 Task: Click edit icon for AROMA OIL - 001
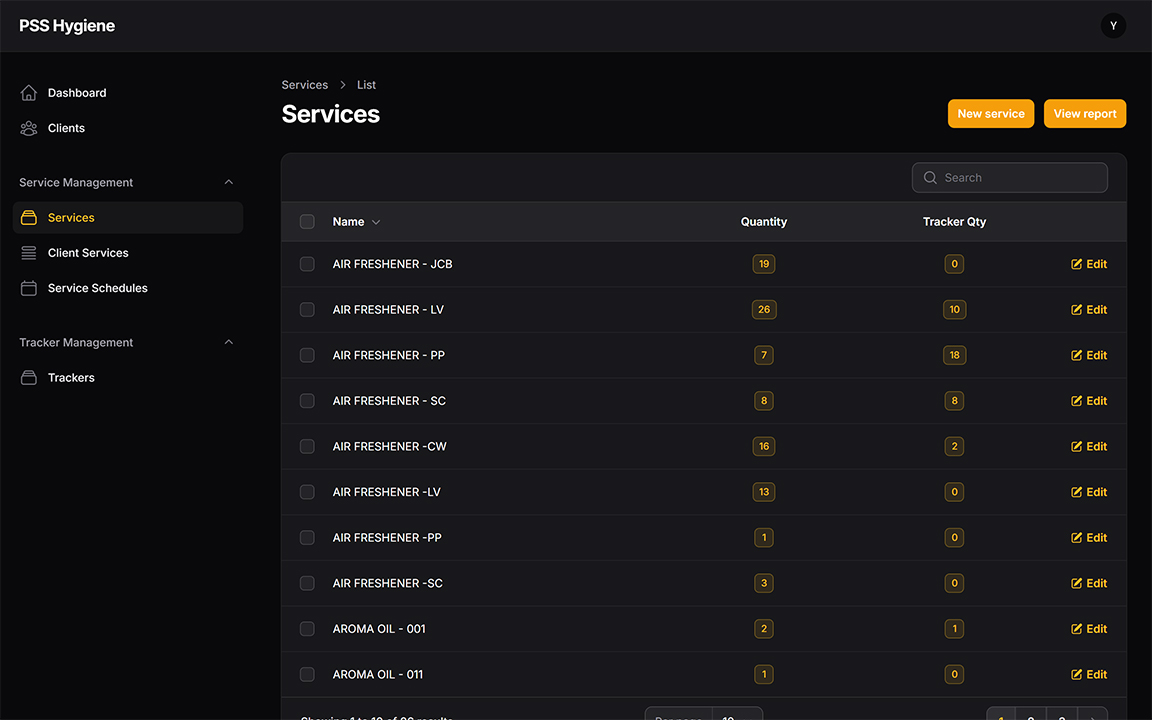click(x=1077, y=629)
